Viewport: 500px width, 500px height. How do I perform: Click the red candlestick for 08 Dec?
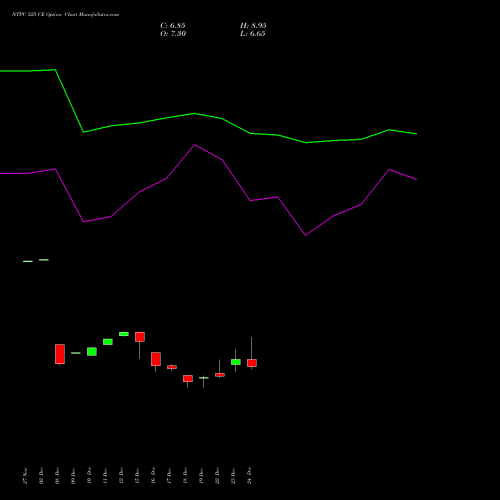[60, 354]
